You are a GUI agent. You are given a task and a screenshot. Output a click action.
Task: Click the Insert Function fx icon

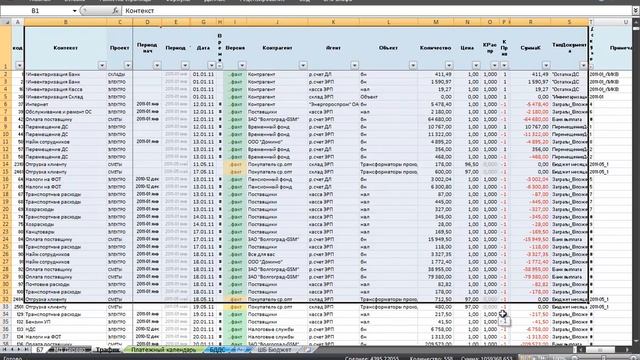point(116,11)
